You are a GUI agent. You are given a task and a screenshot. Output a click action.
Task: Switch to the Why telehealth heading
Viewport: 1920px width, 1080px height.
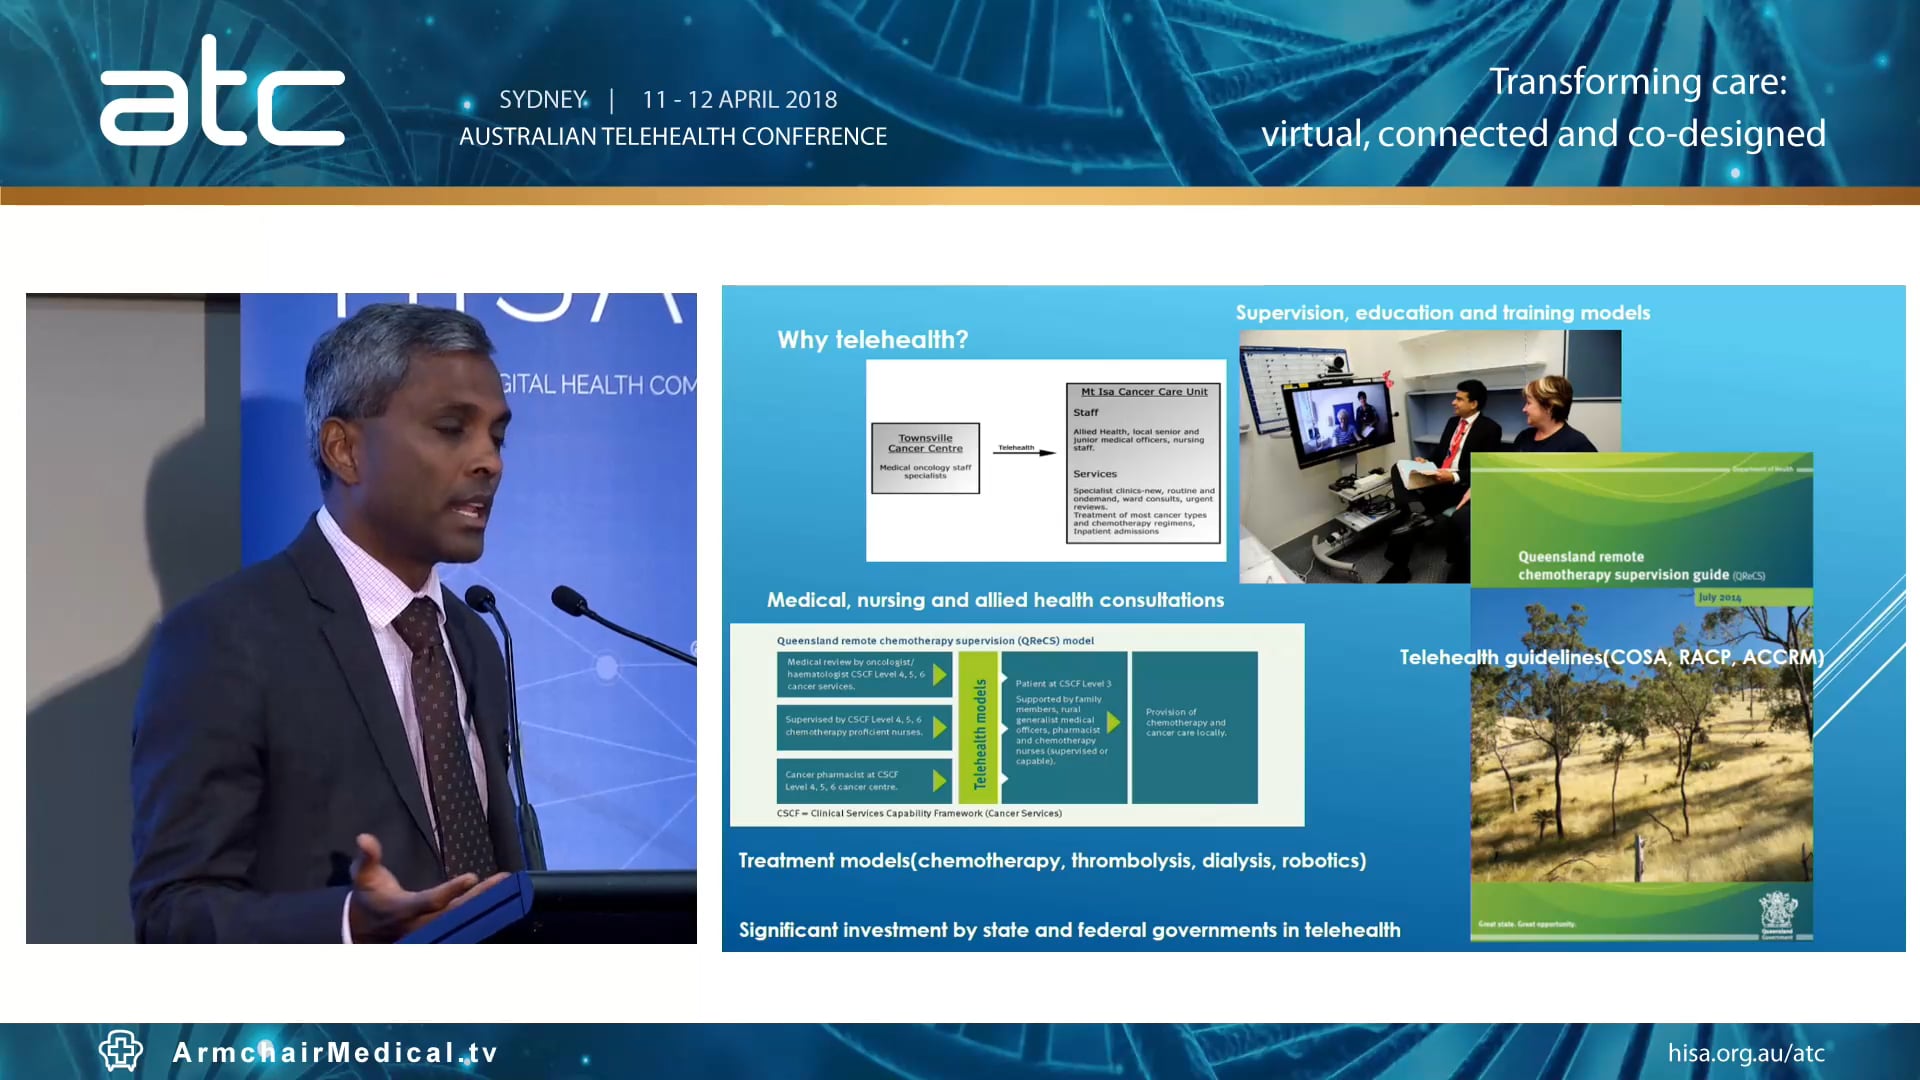point(872,340)
